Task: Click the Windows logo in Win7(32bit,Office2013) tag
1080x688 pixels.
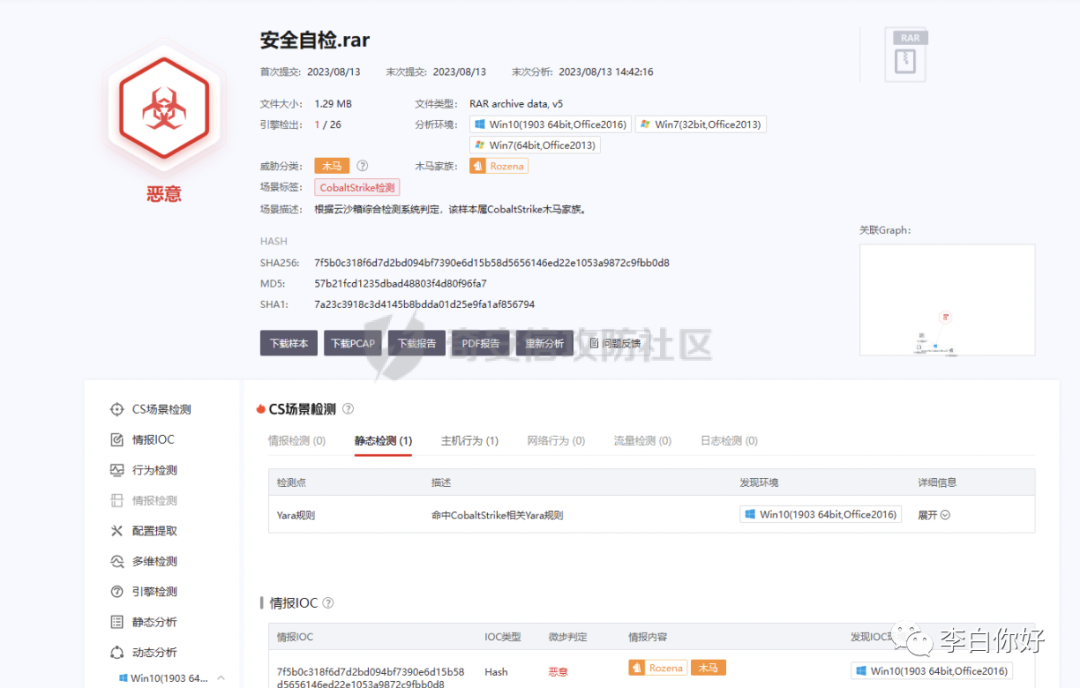Action: coord(645,125)
